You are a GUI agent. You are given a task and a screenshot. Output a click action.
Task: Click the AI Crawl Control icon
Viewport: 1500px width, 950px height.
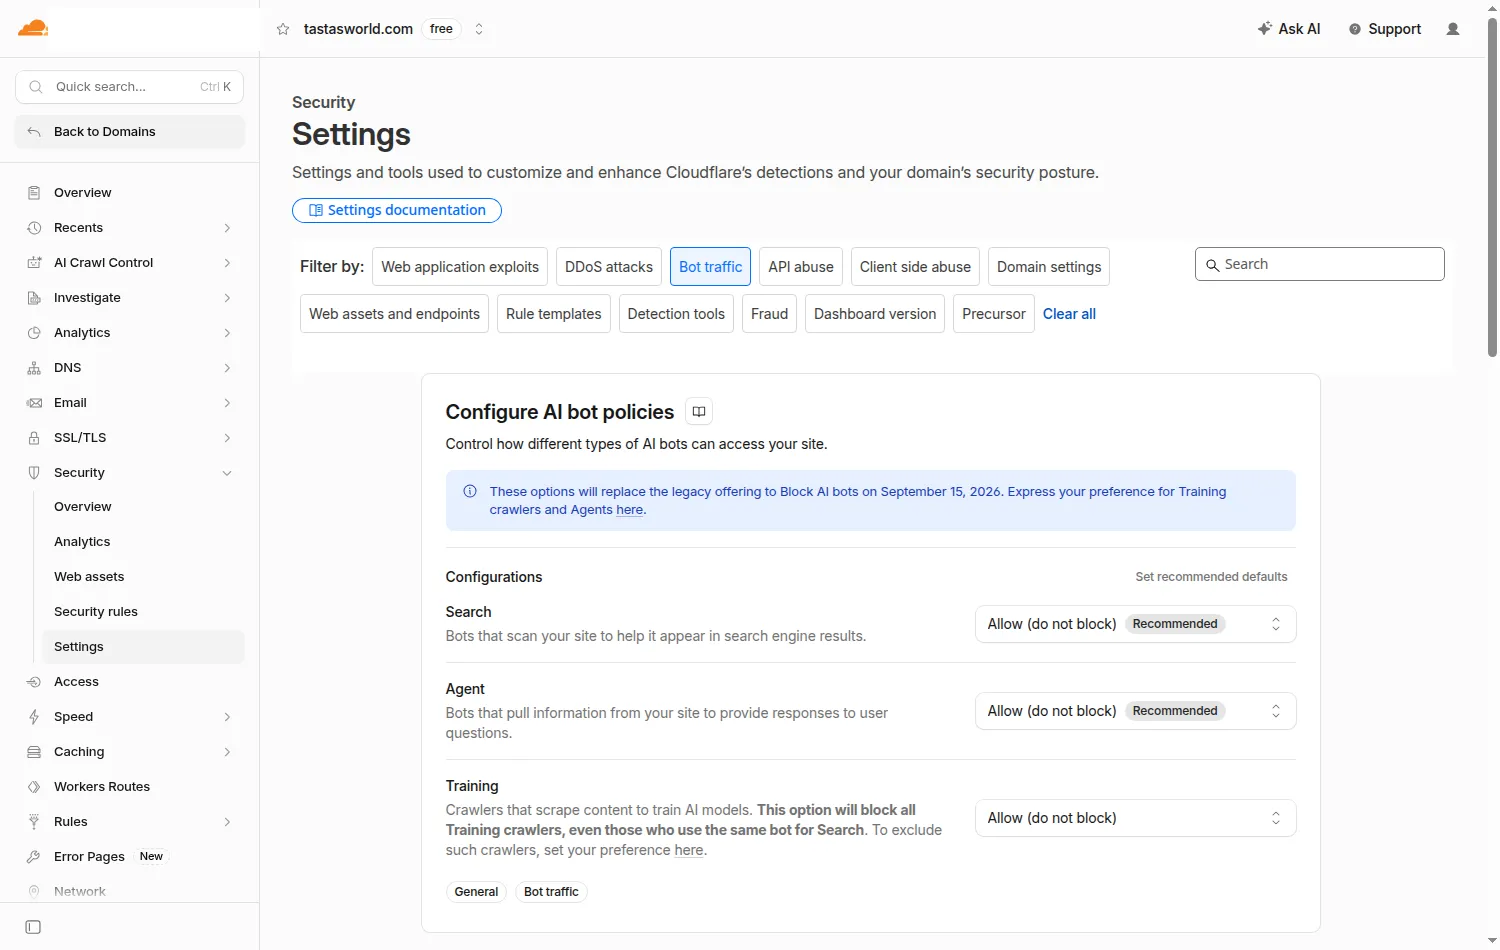pyautogui.click(x=34, y=263)
